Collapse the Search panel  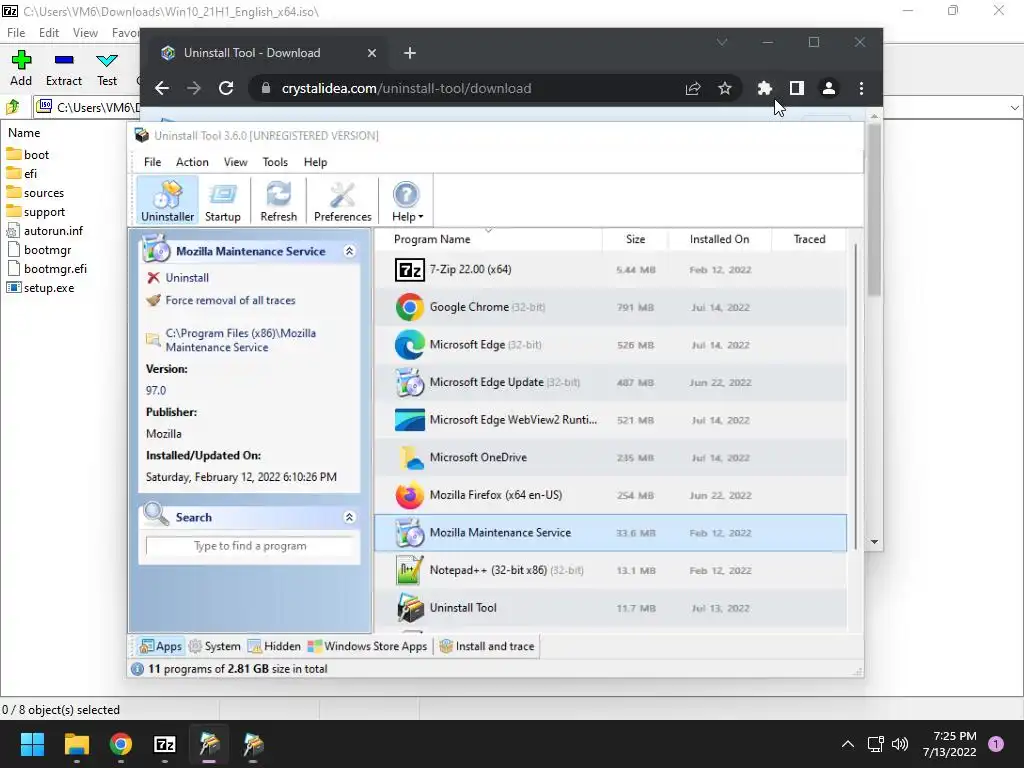(349, 517)
